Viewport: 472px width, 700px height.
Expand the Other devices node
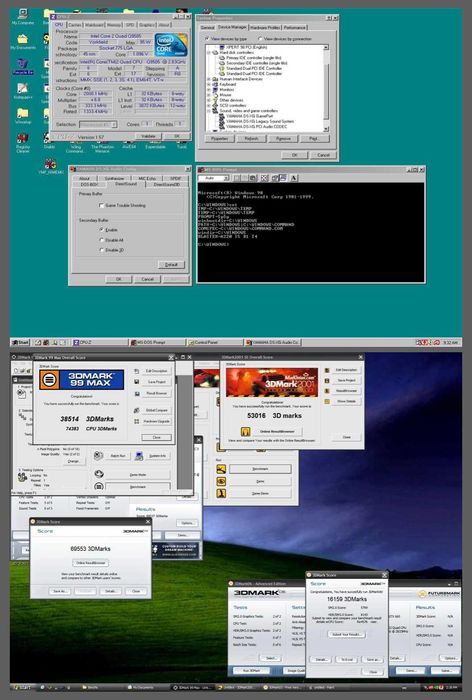point(209,100)
